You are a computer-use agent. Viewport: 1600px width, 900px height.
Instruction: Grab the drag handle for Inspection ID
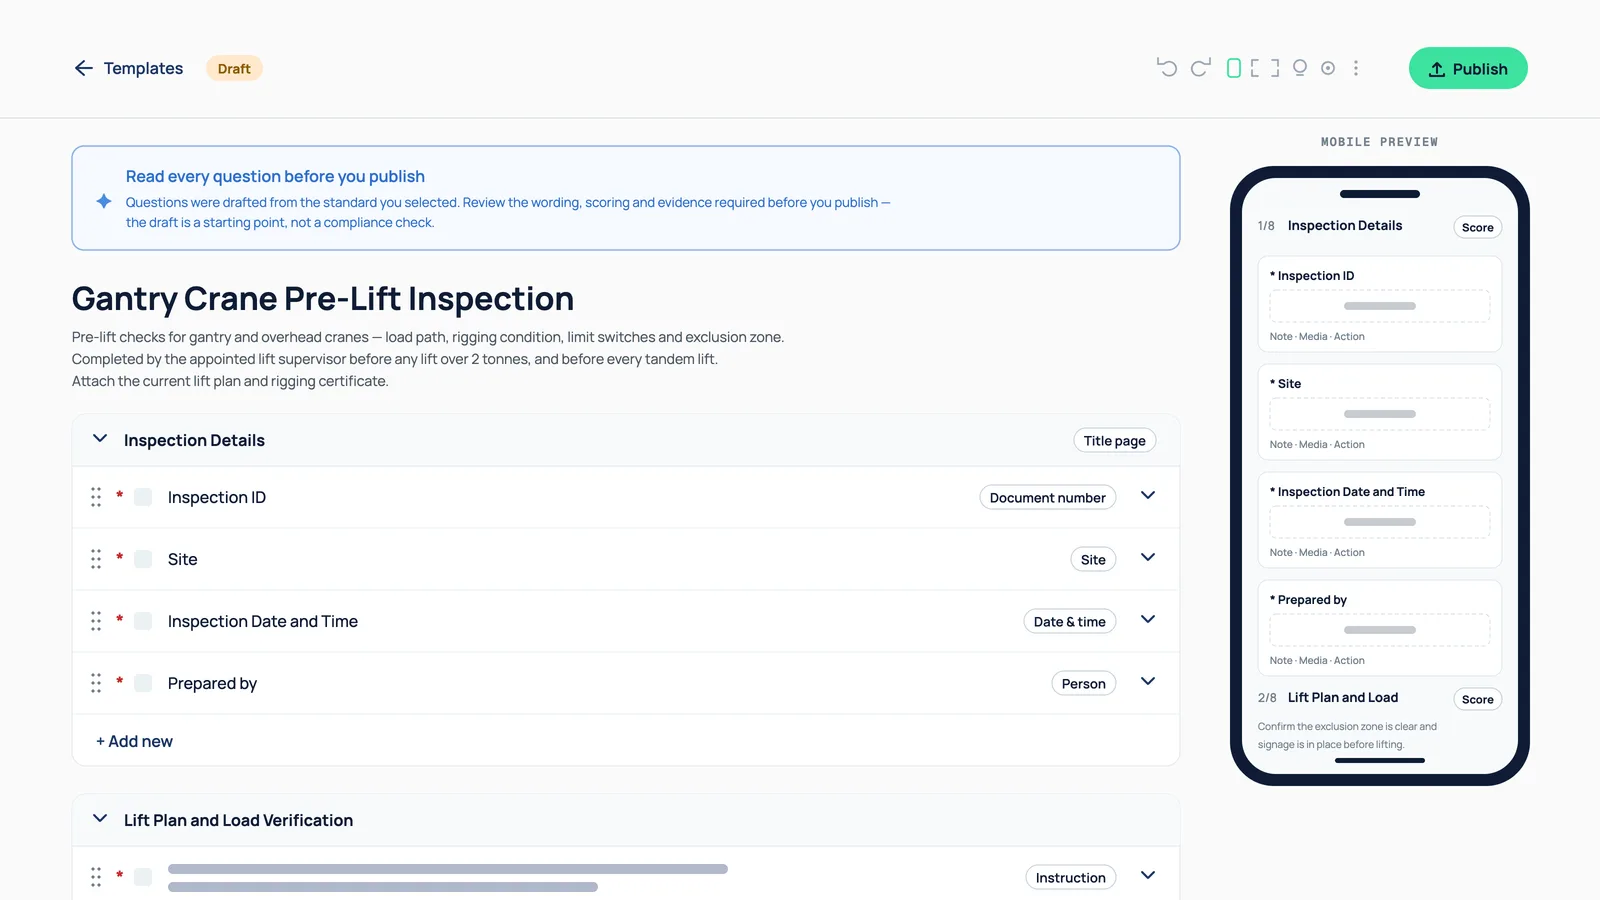pos(96,497)
